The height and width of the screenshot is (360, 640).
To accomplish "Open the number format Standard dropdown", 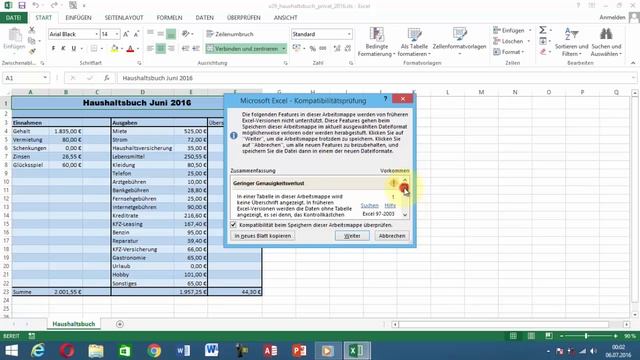I will tap(349, 34).
